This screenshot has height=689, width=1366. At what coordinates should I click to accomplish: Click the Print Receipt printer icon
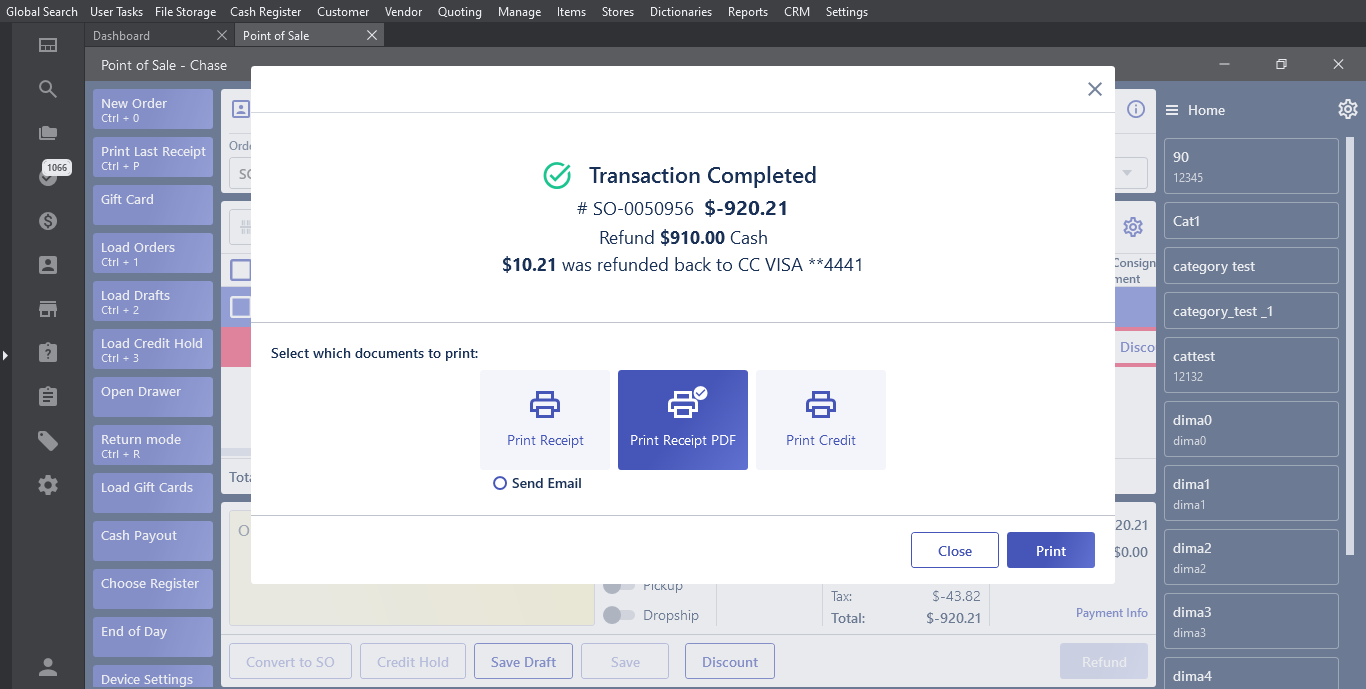545,405
